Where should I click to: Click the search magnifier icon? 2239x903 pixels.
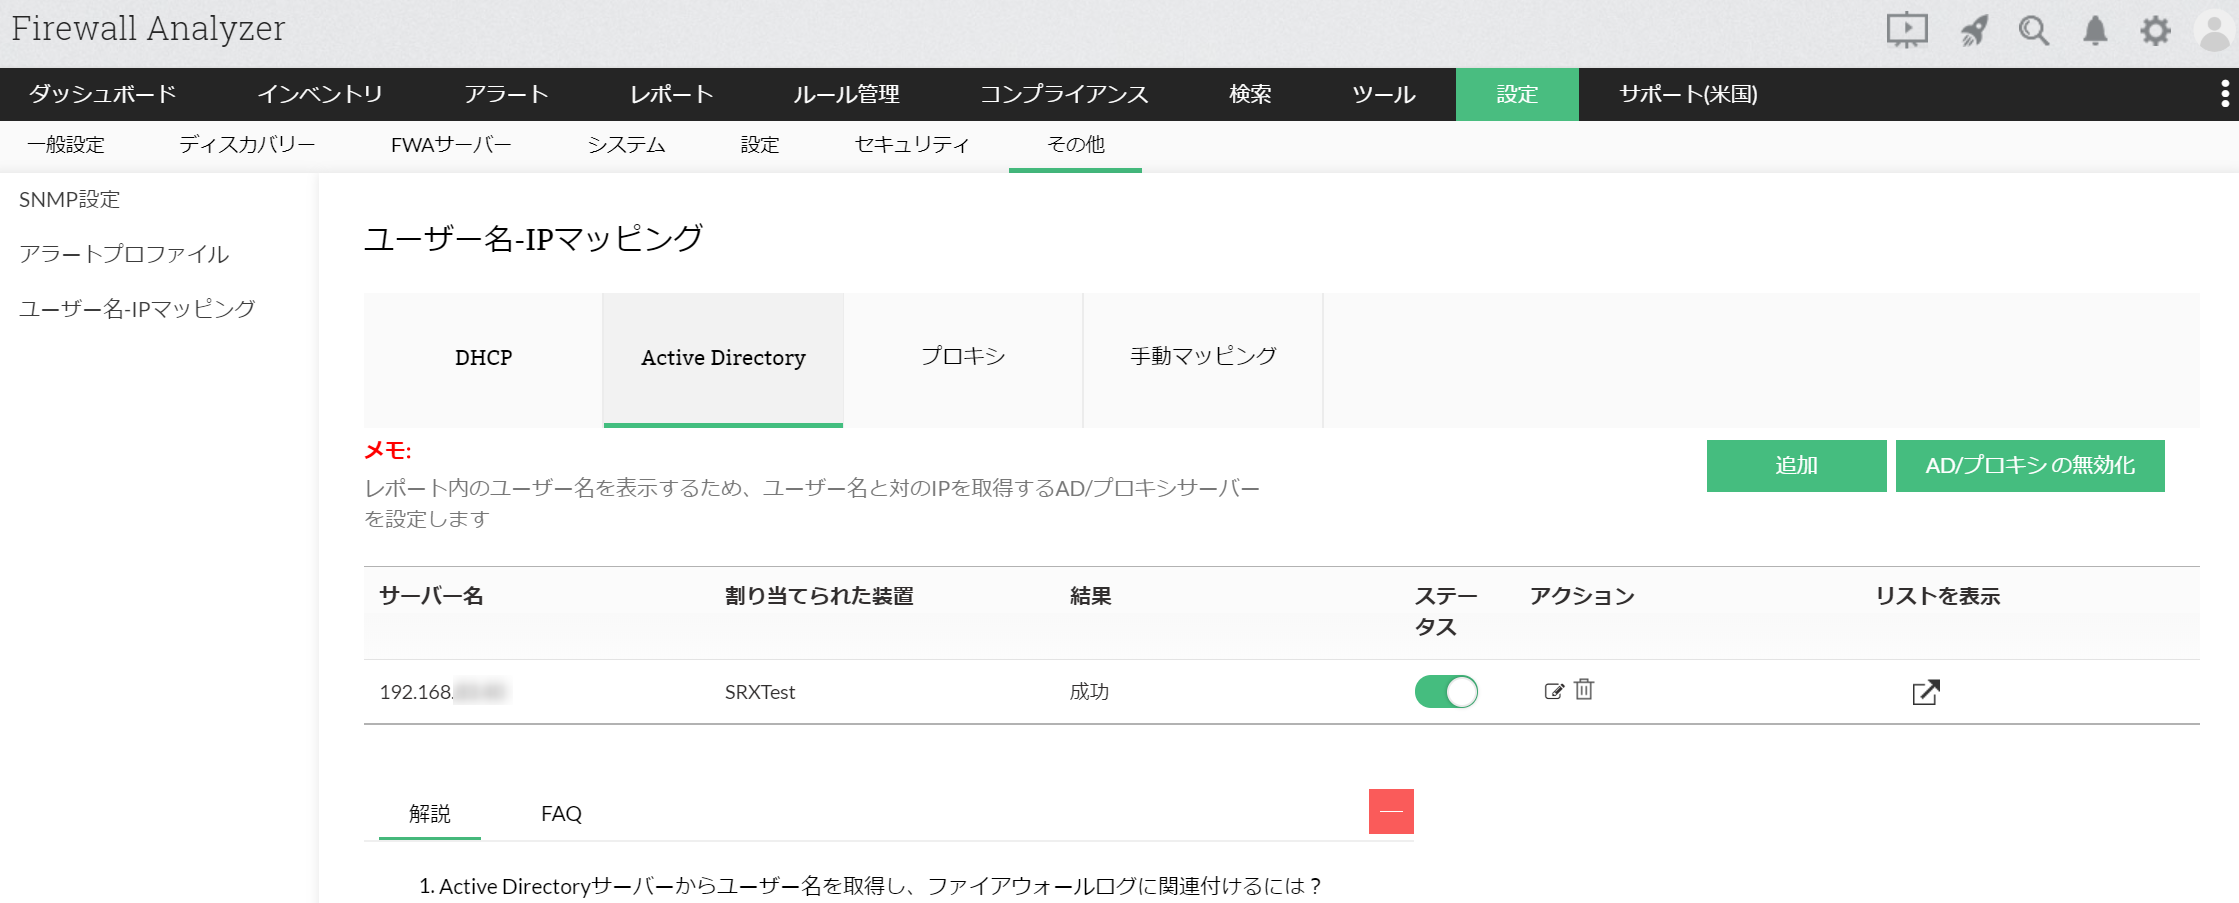tap(2033, 30)
